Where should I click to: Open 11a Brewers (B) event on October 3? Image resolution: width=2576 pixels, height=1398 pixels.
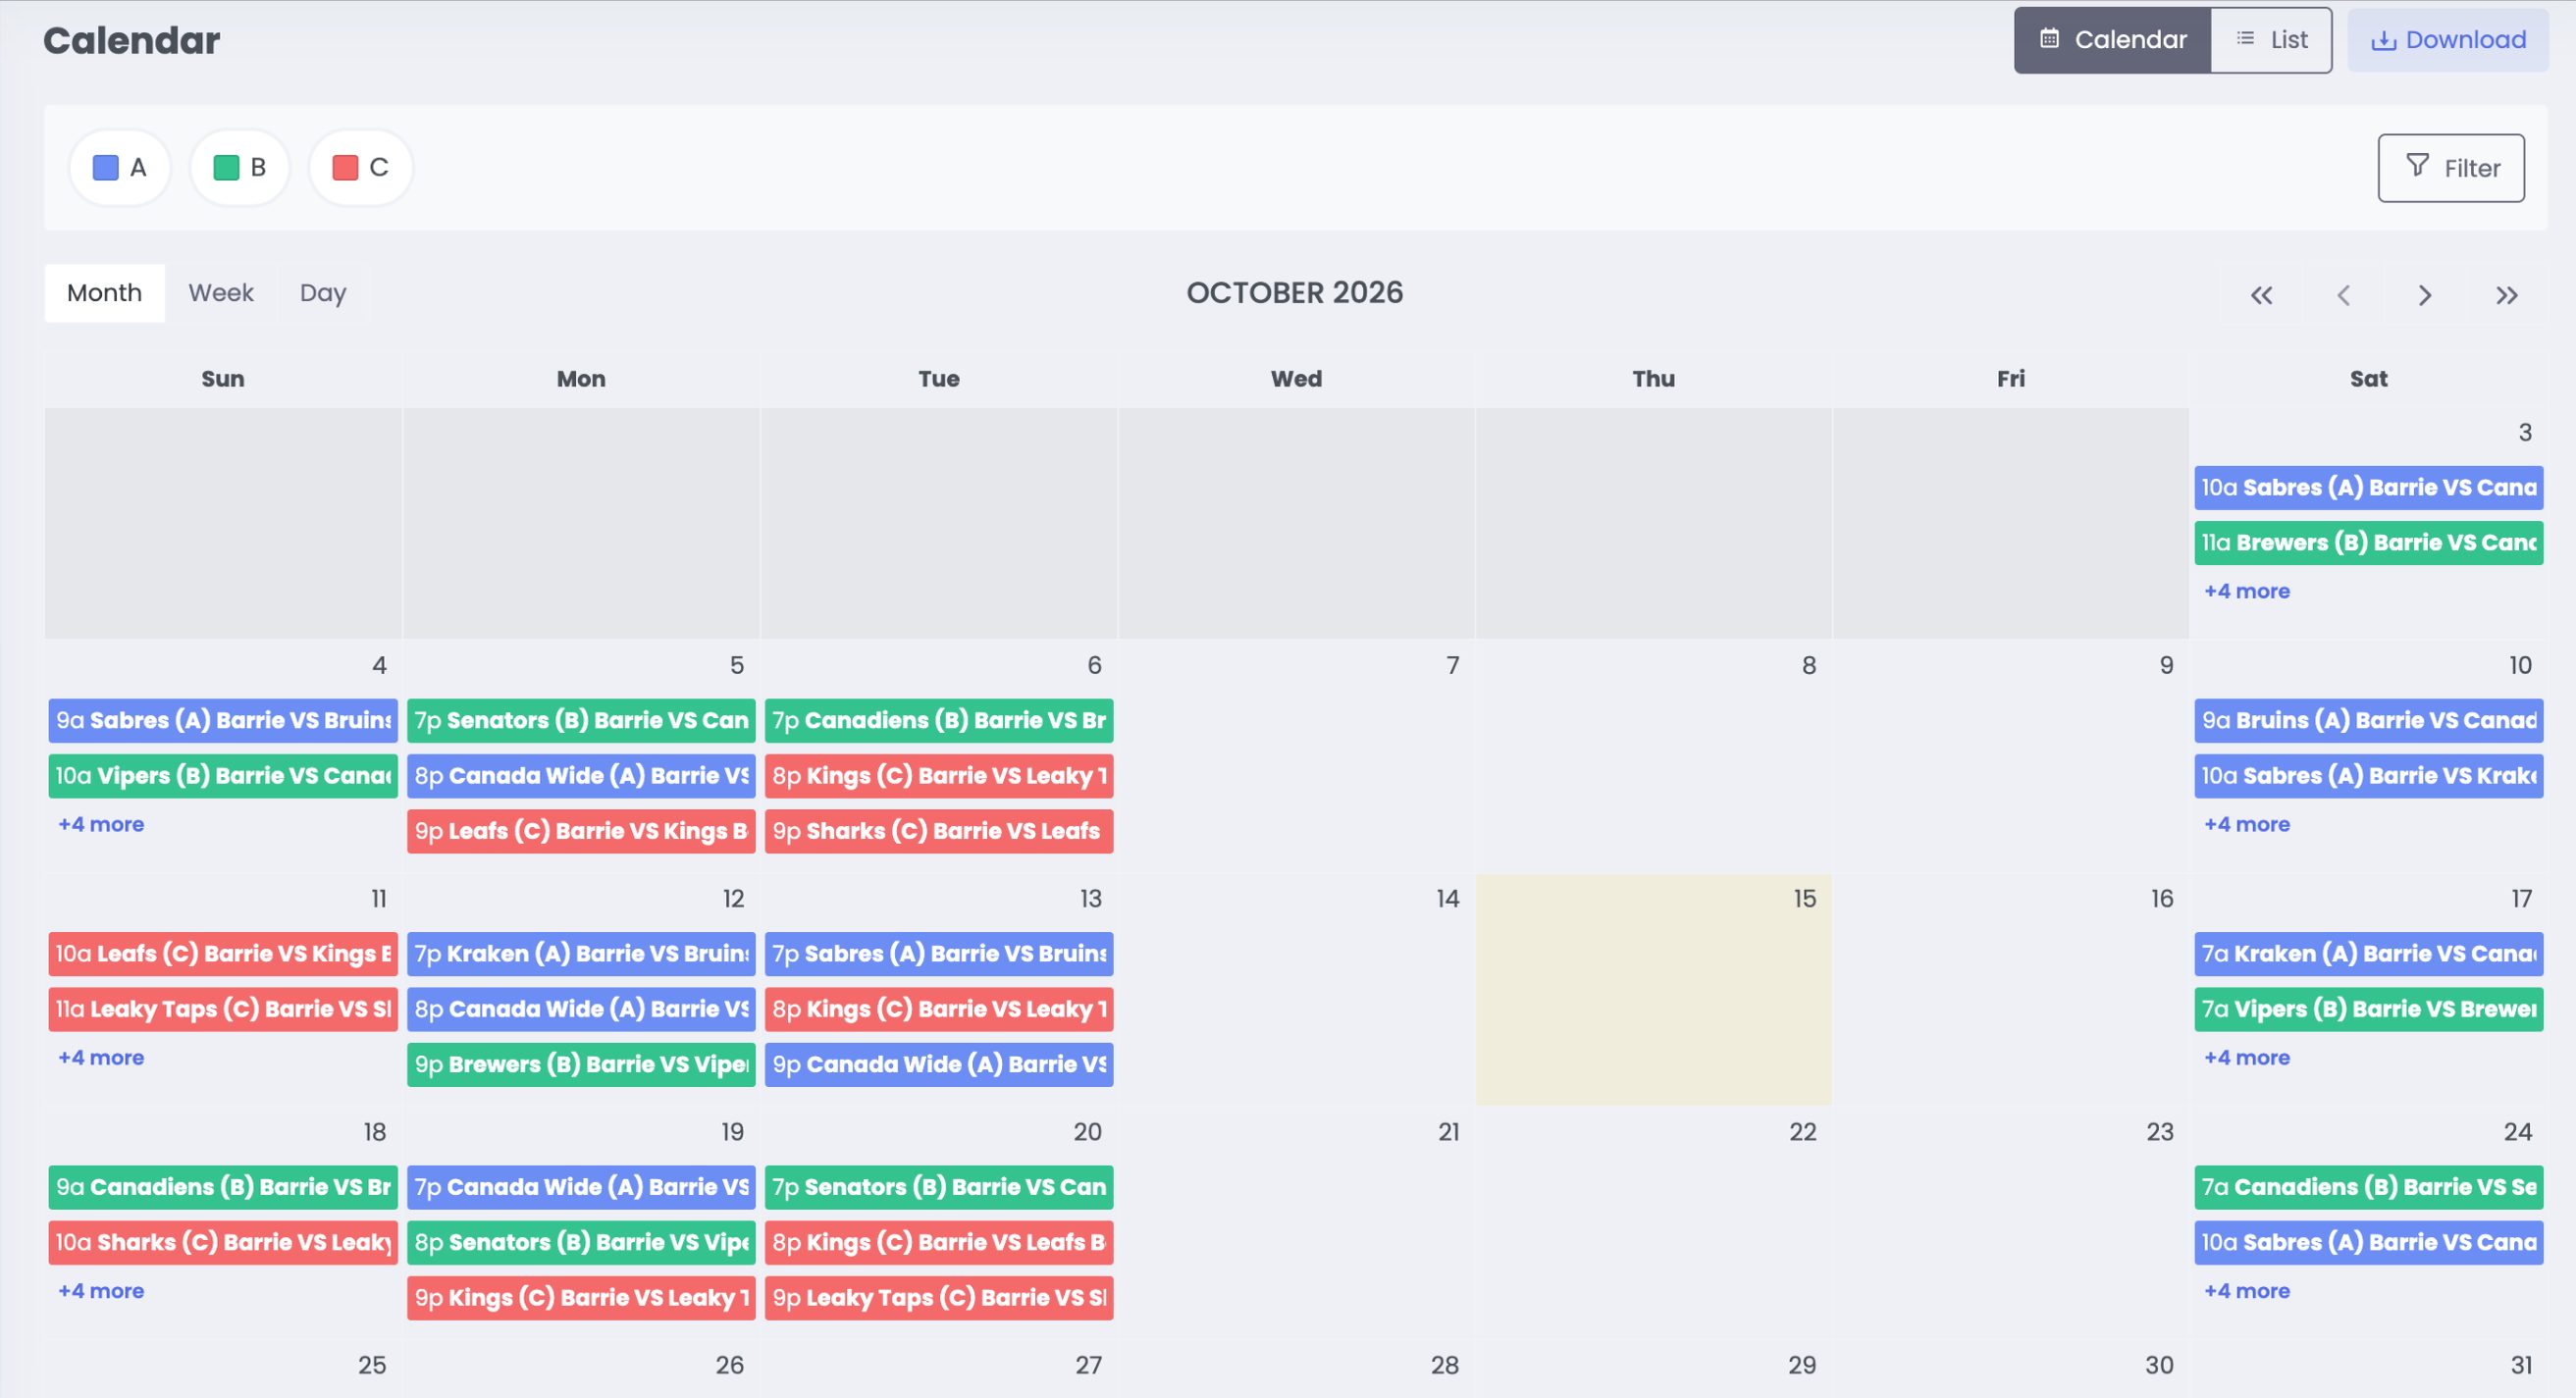pyautogui.click(x=2368, y=543)
